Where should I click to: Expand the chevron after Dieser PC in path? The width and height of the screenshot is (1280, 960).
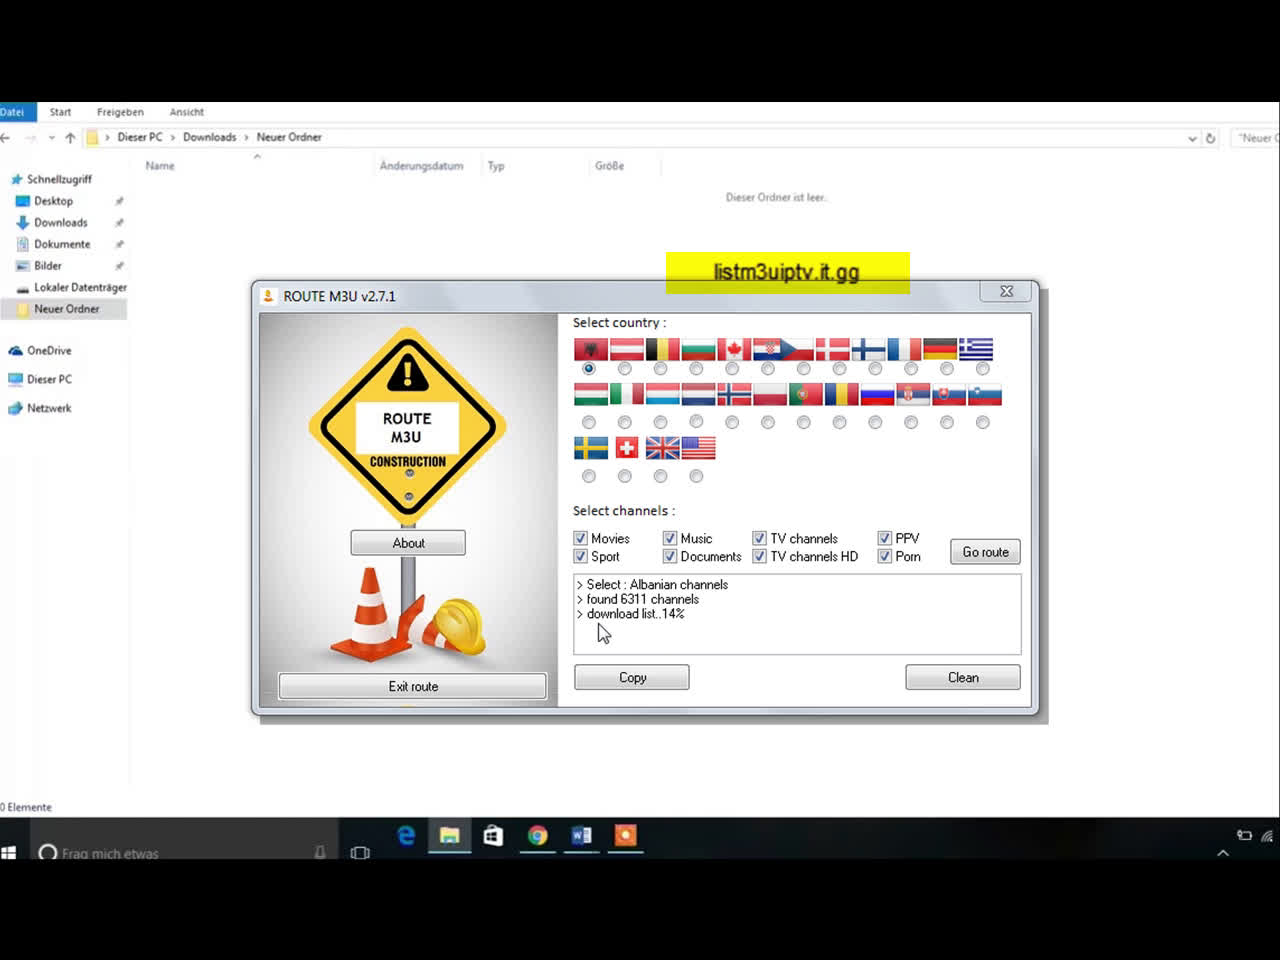(172, 137)
